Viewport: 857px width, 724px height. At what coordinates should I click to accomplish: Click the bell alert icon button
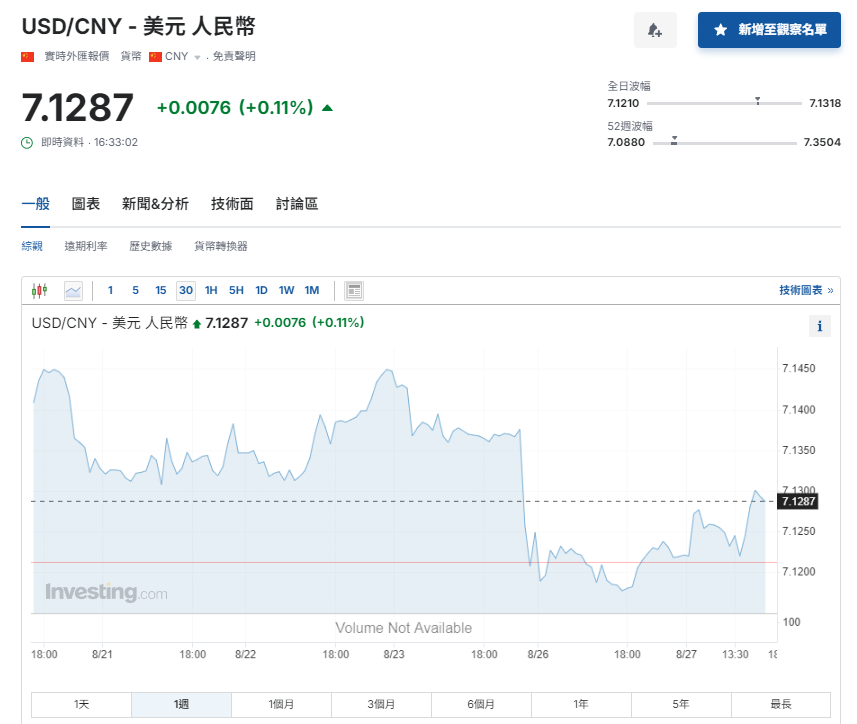pos(655,30)
